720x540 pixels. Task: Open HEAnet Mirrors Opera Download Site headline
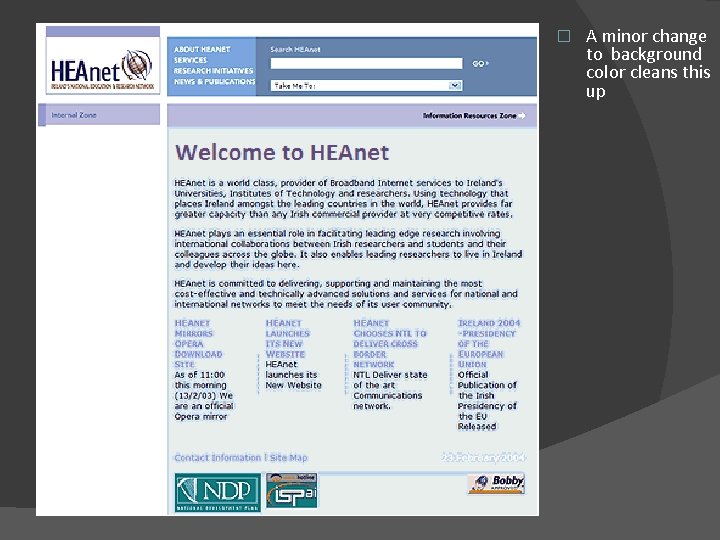point(198,343)
